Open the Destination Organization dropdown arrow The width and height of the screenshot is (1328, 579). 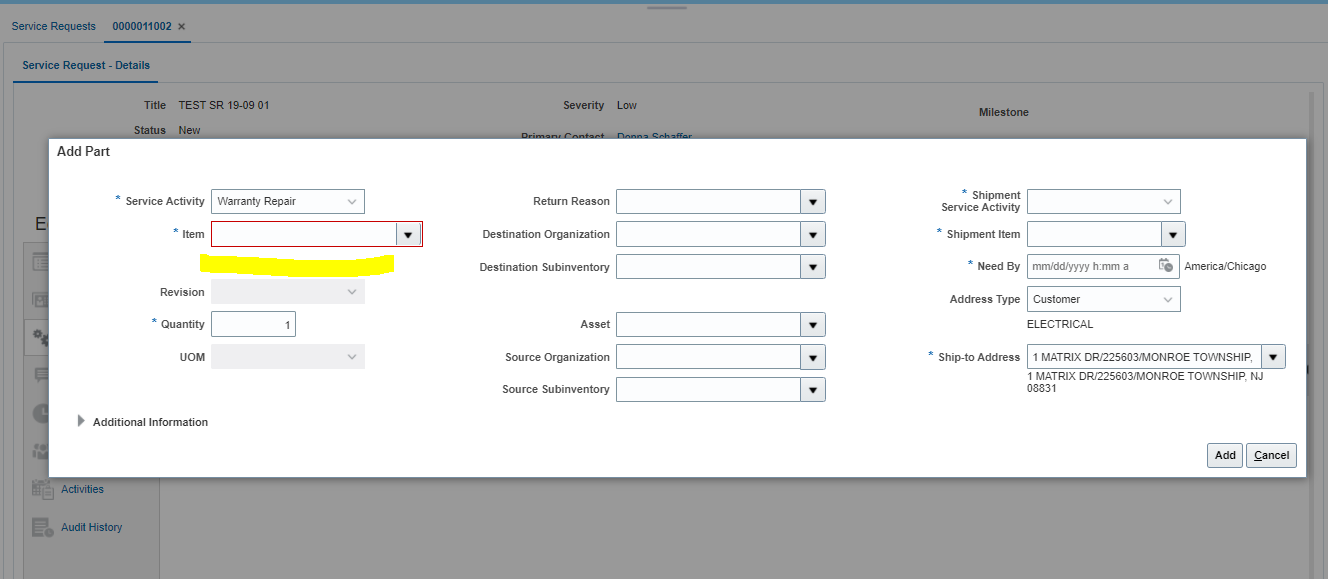click(x=813, y=235)
